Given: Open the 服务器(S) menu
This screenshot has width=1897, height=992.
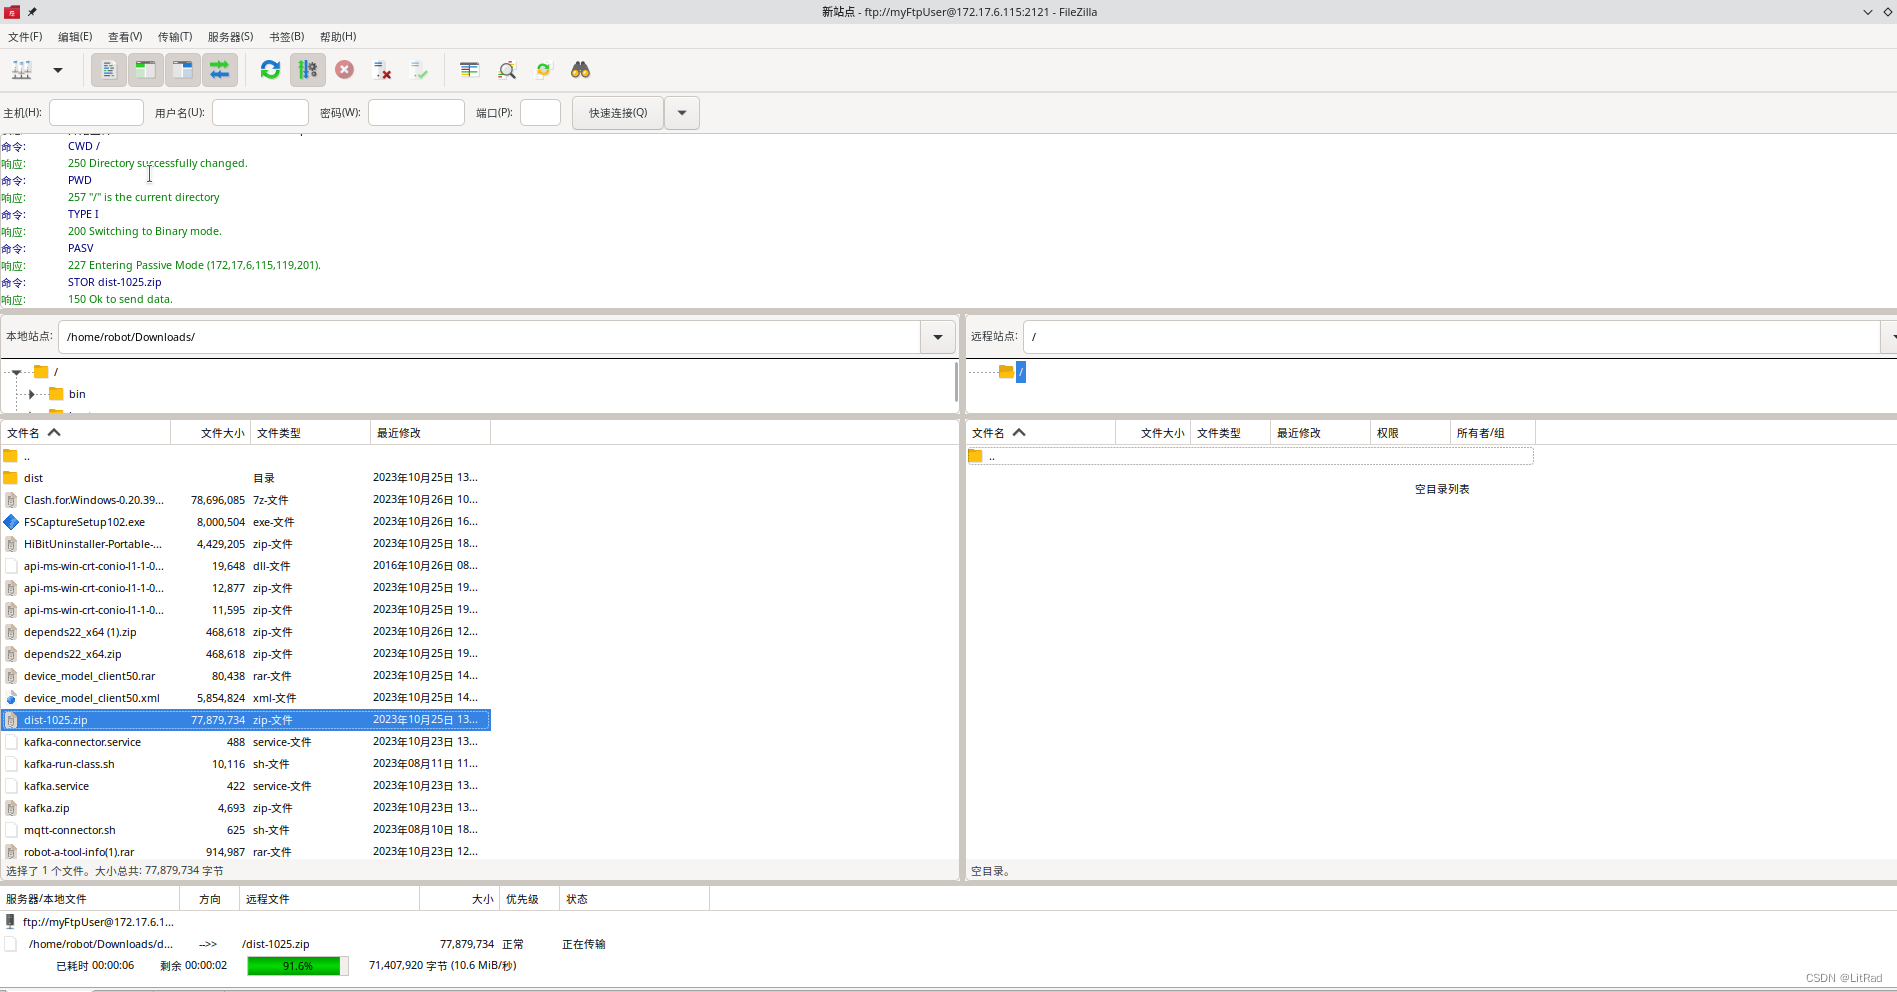Looking at the screenshot, I should point(230,37).
